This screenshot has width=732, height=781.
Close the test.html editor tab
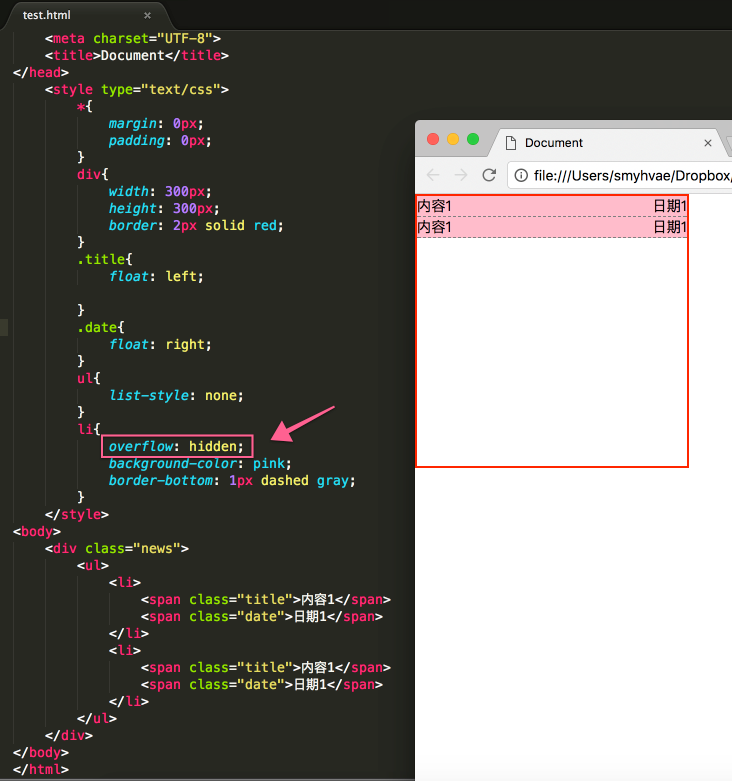147,15
